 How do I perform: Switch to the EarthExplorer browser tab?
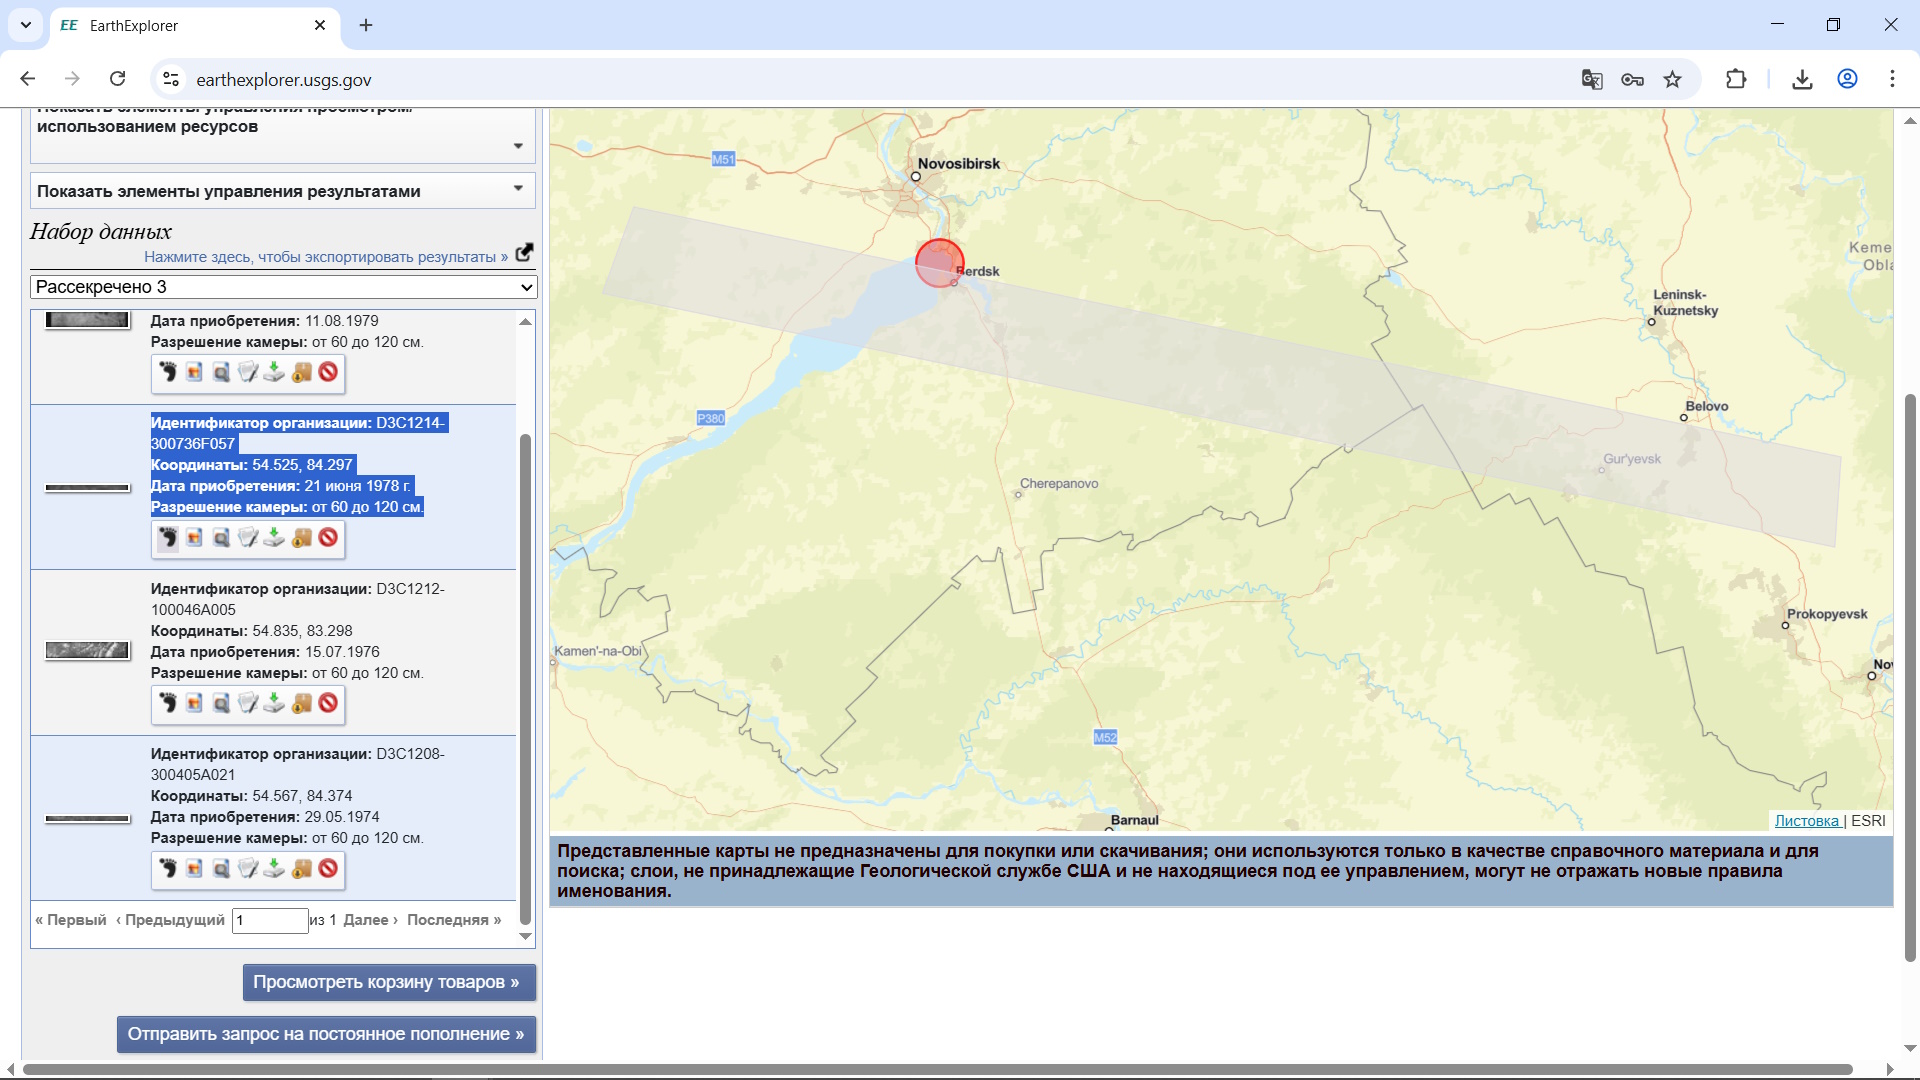point(190,26)
